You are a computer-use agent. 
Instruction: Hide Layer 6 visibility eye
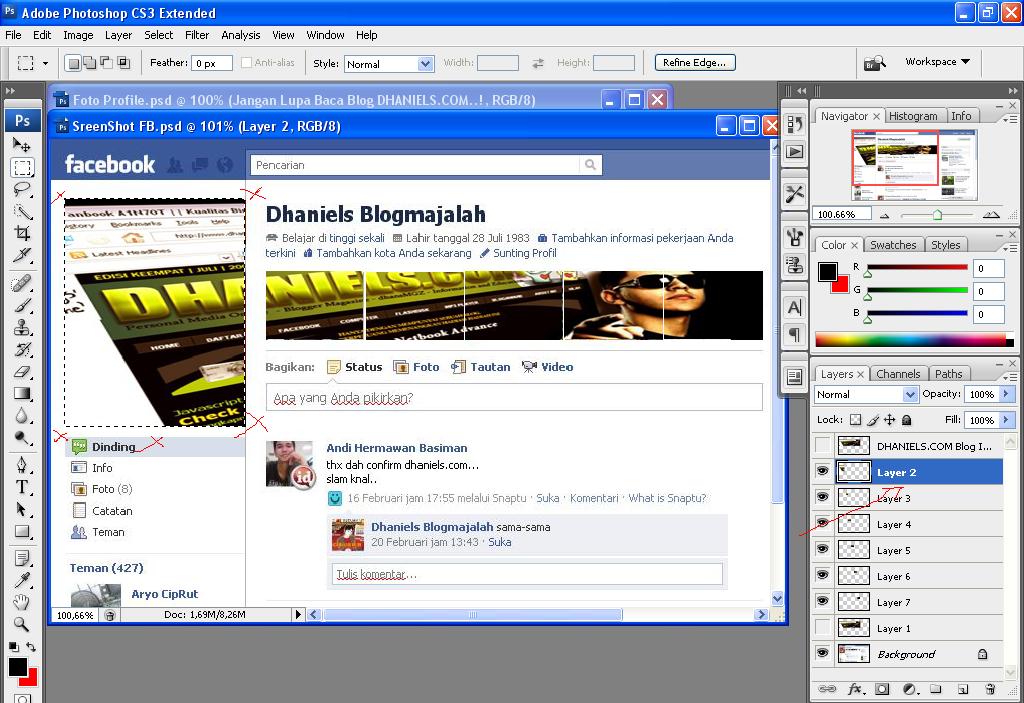(x=823, y=575)
